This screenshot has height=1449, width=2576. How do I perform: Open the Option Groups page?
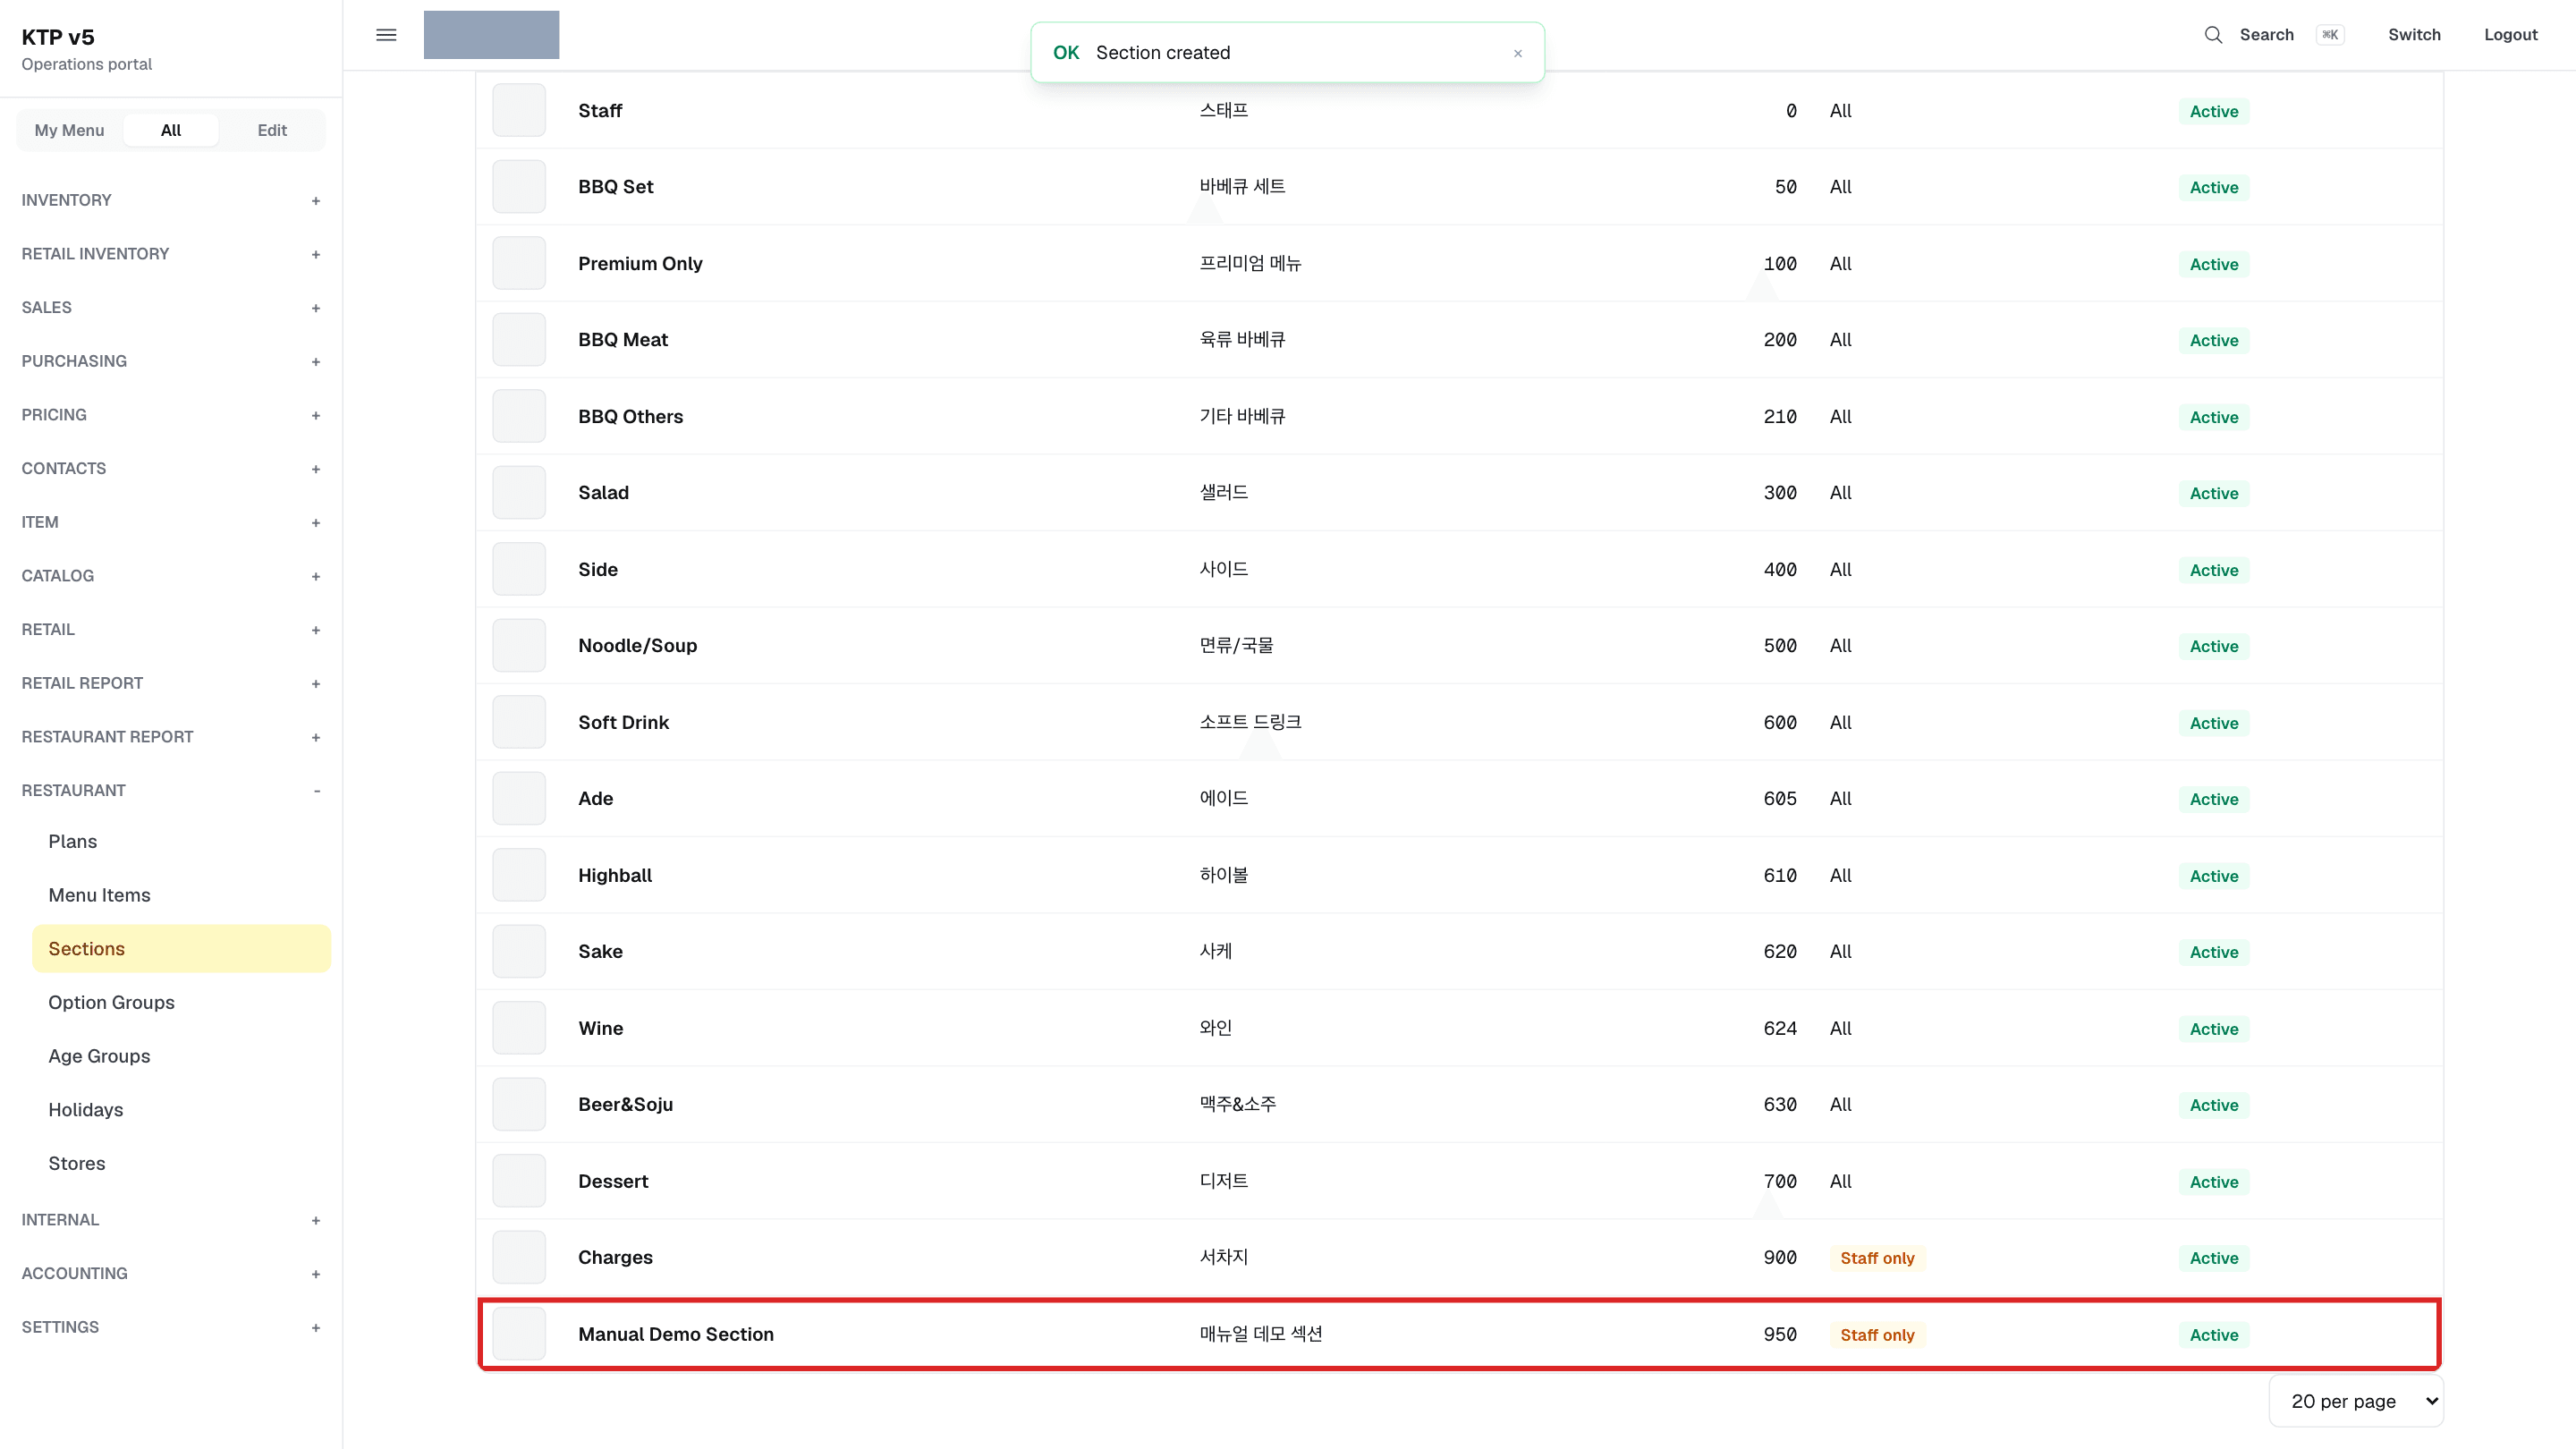tap(181, 1003)
